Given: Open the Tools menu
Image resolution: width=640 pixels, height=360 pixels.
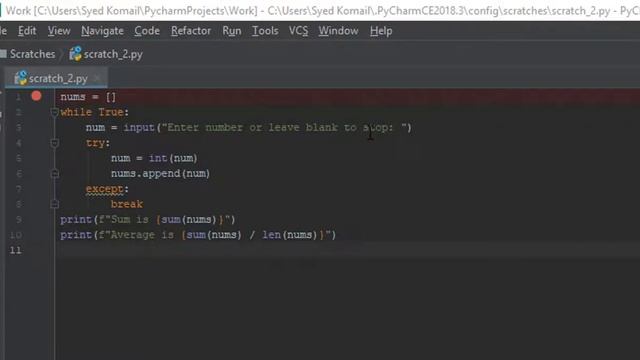Looking at the screenshot, I should click(265, 31).
